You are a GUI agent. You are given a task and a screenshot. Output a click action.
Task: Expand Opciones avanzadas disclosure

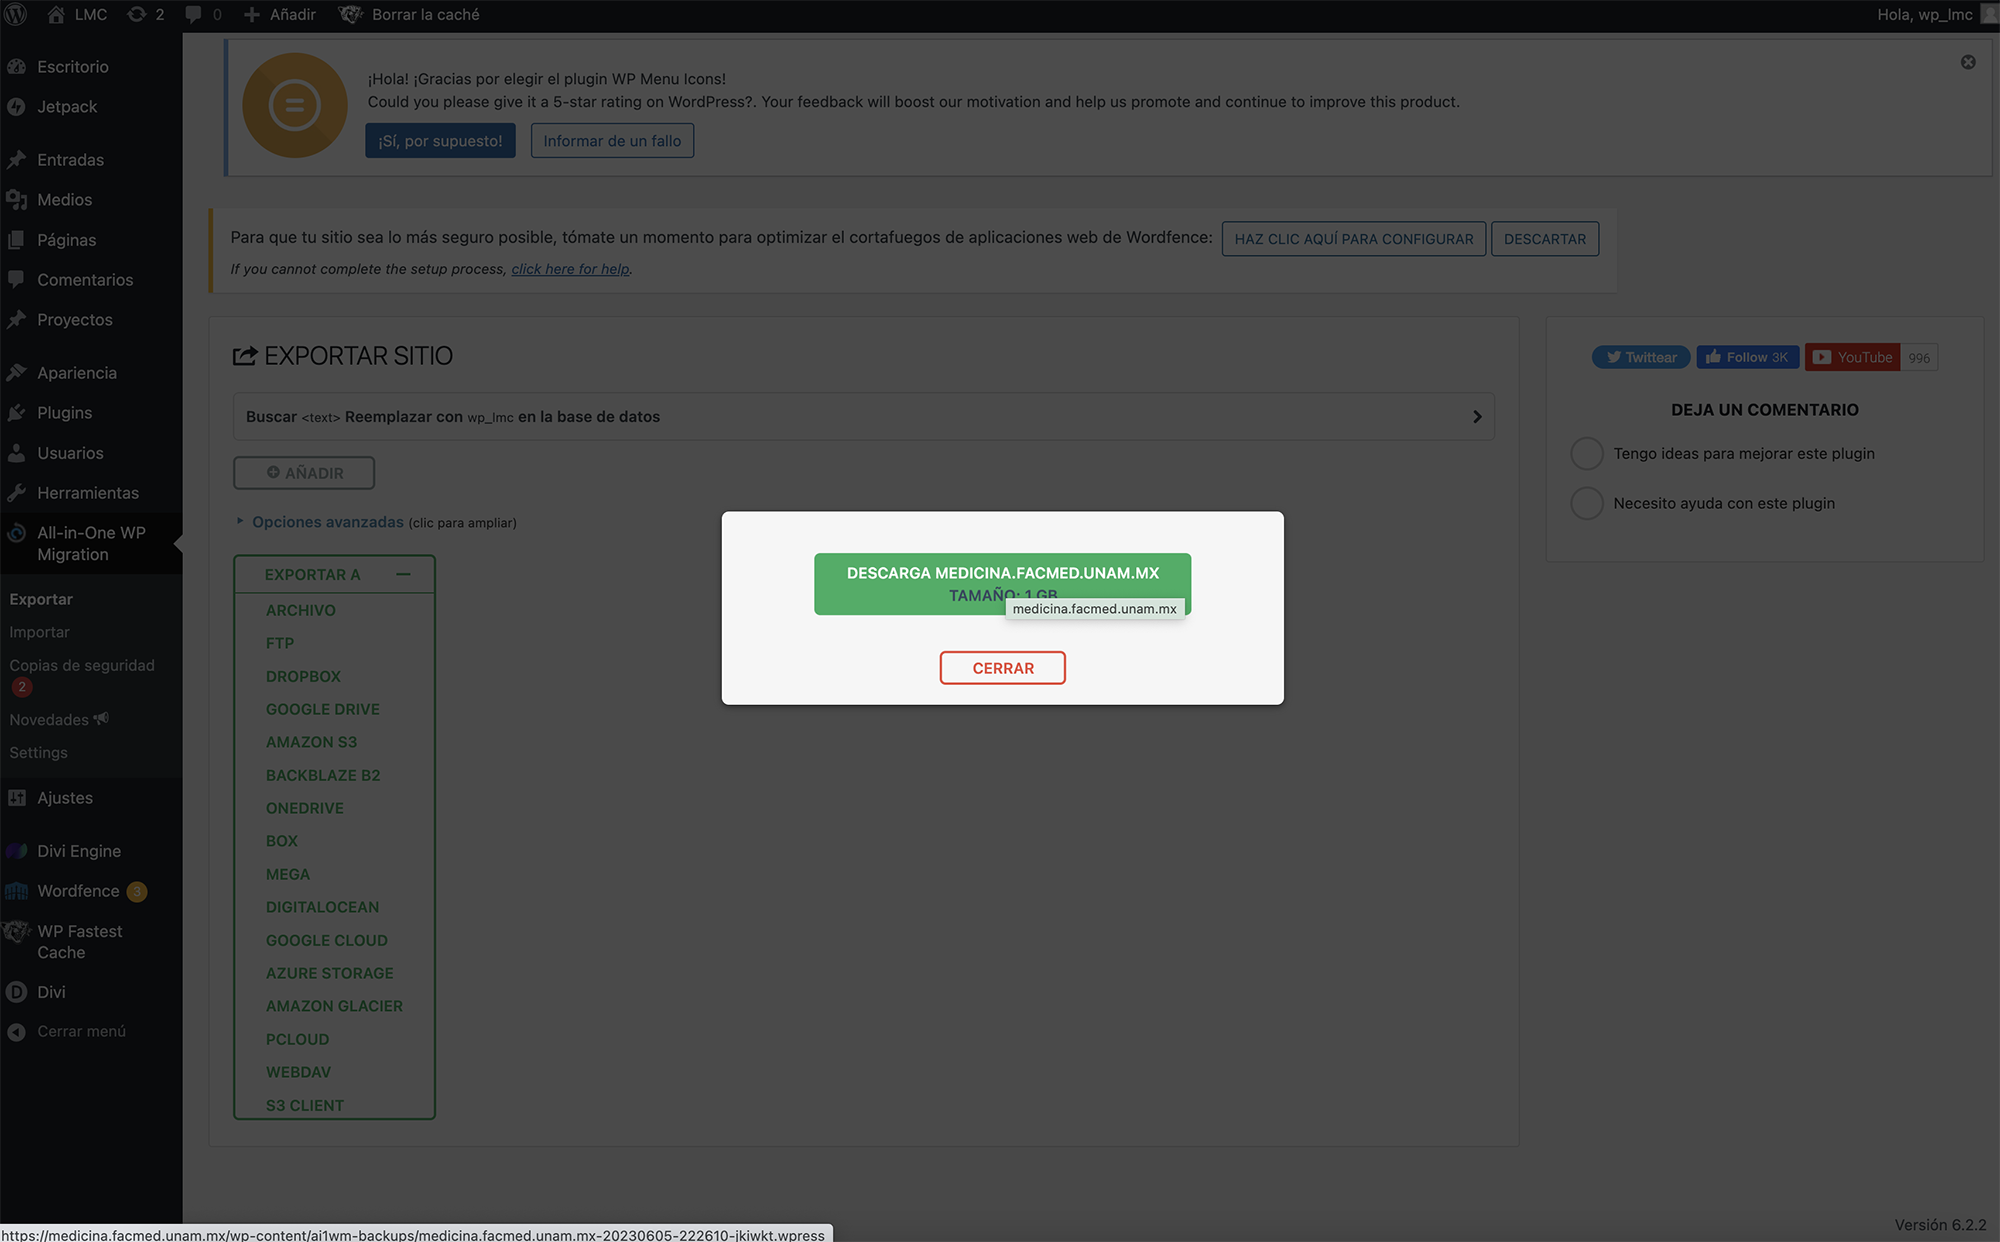328,522
